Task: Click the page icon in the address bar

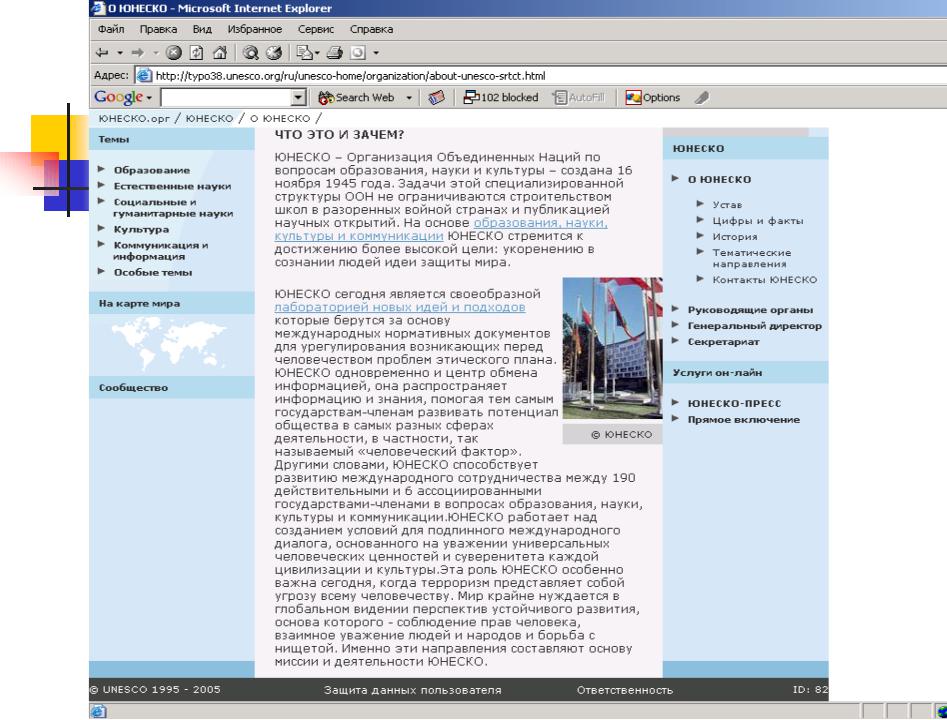Action: coord(143,76)
